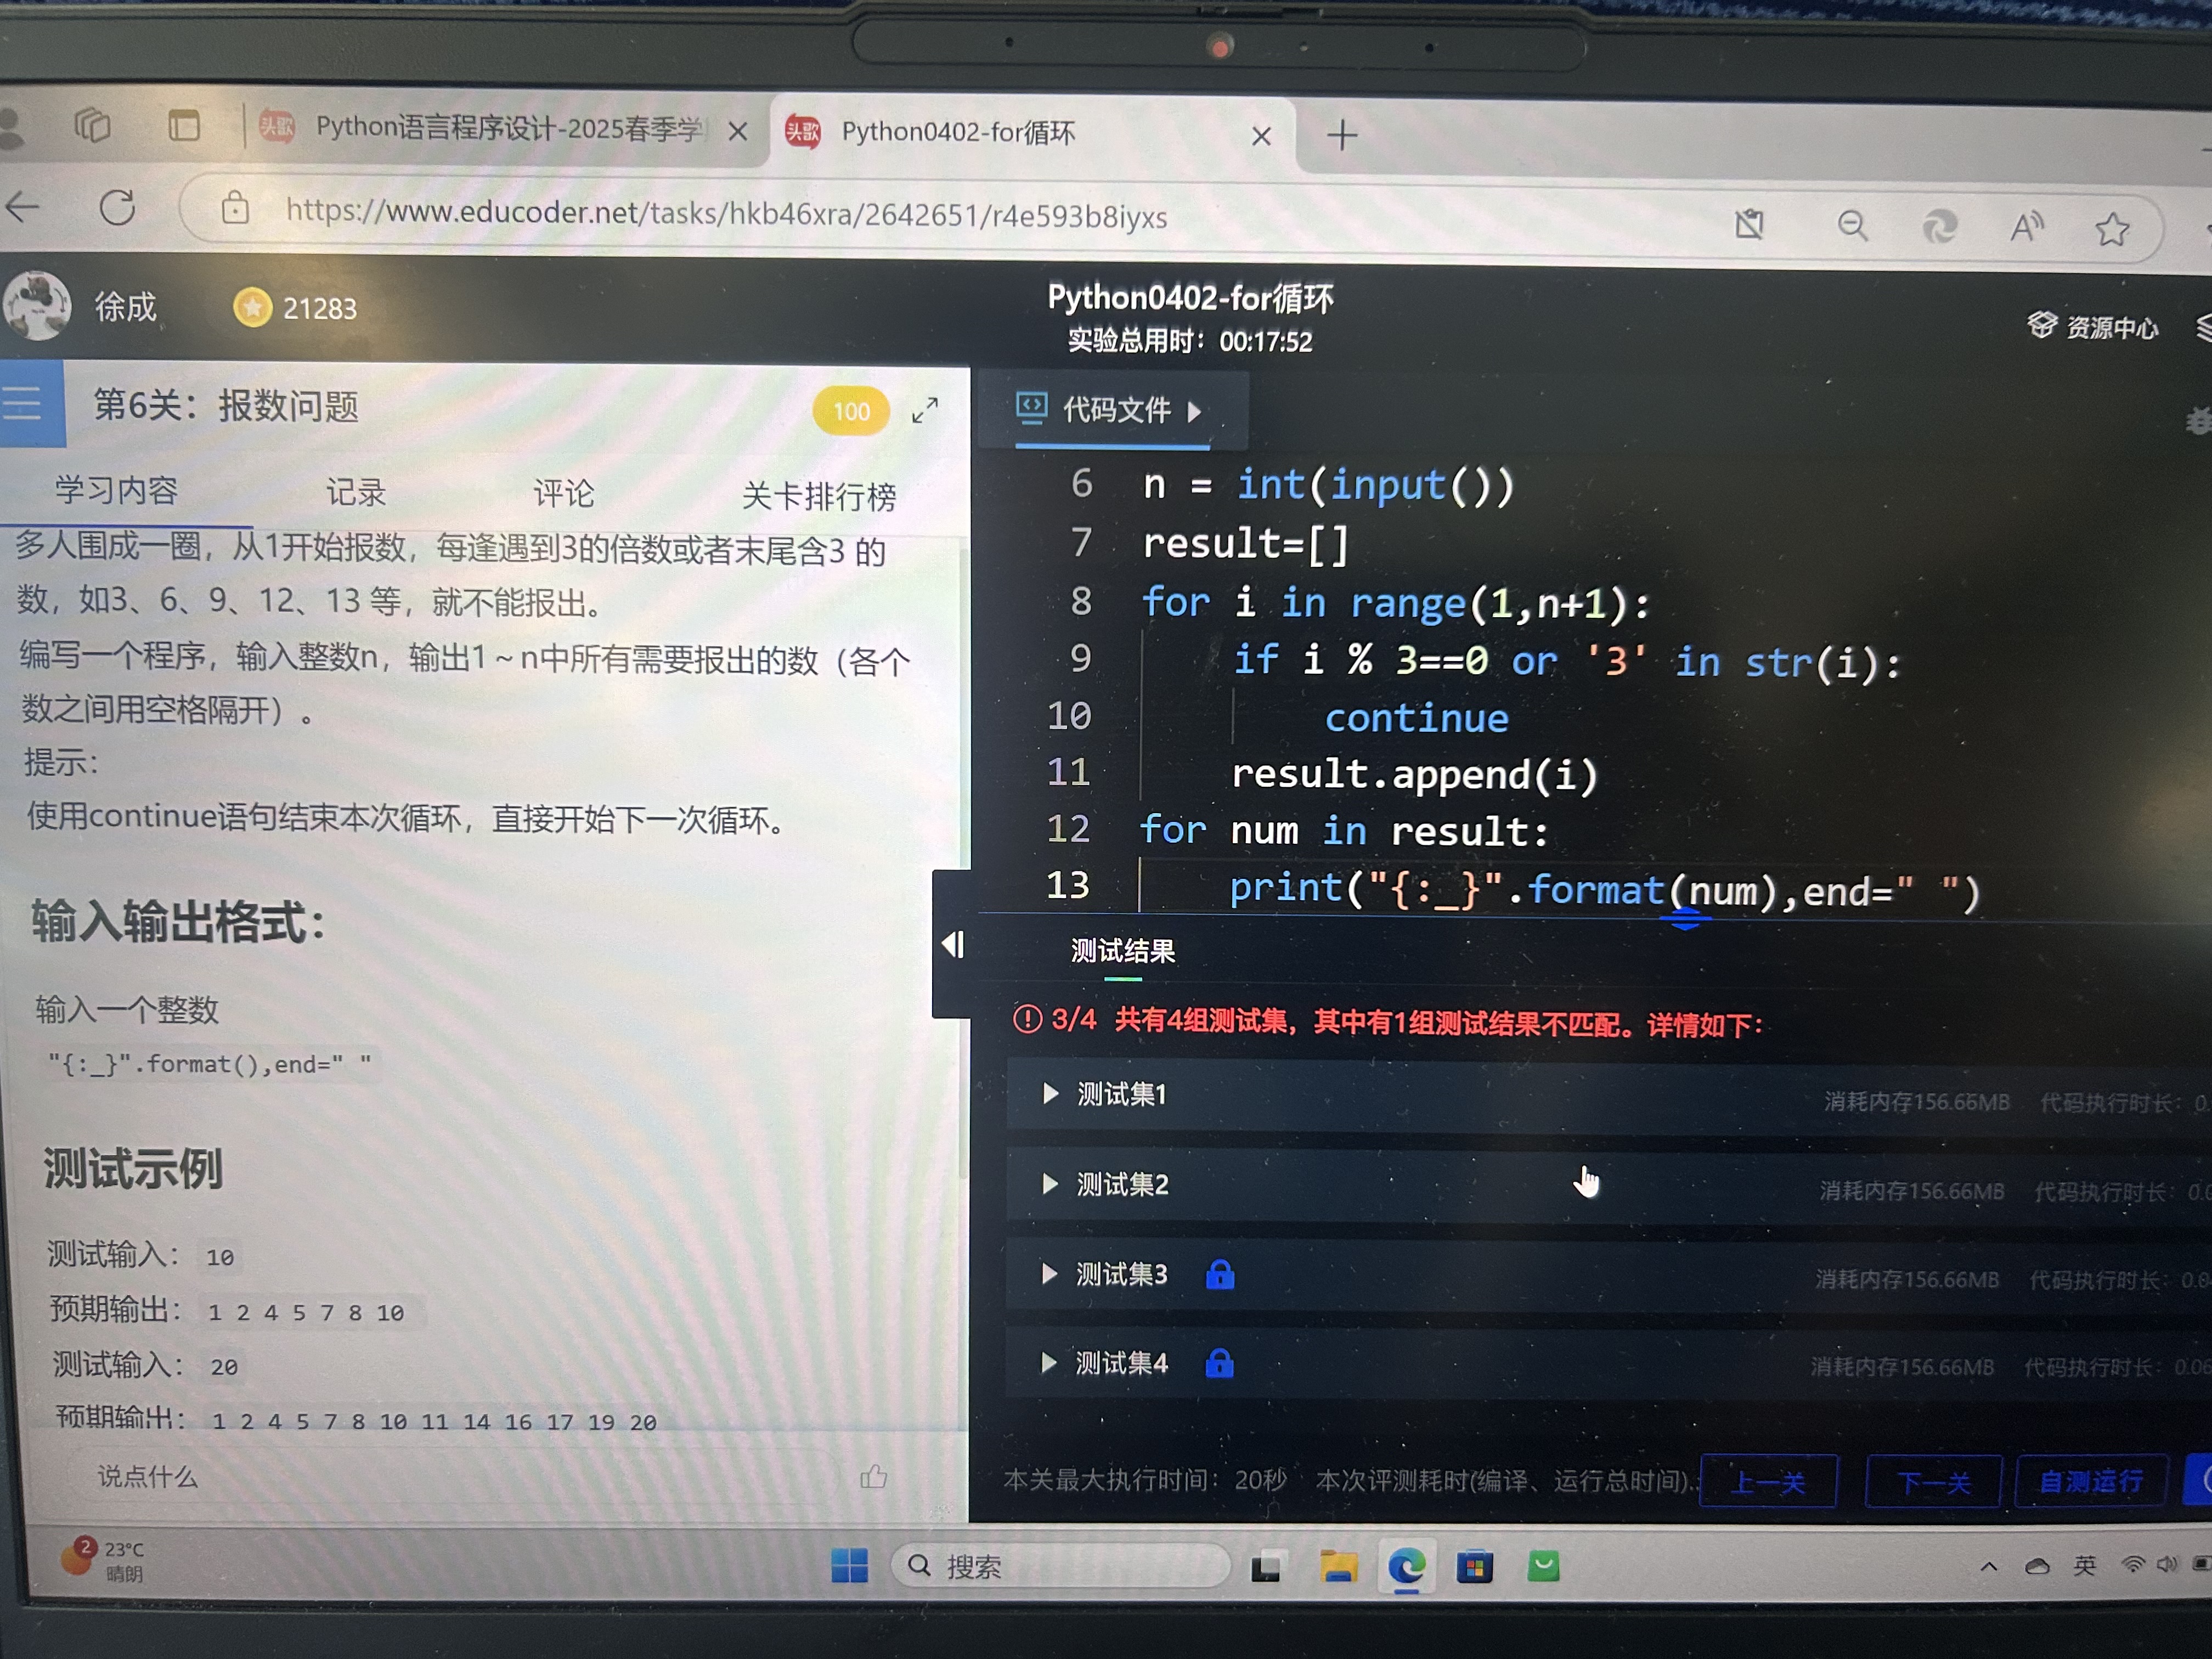Open the read aloud icon
The image size is (2212, 1659).
click(x=2026, y=228)
